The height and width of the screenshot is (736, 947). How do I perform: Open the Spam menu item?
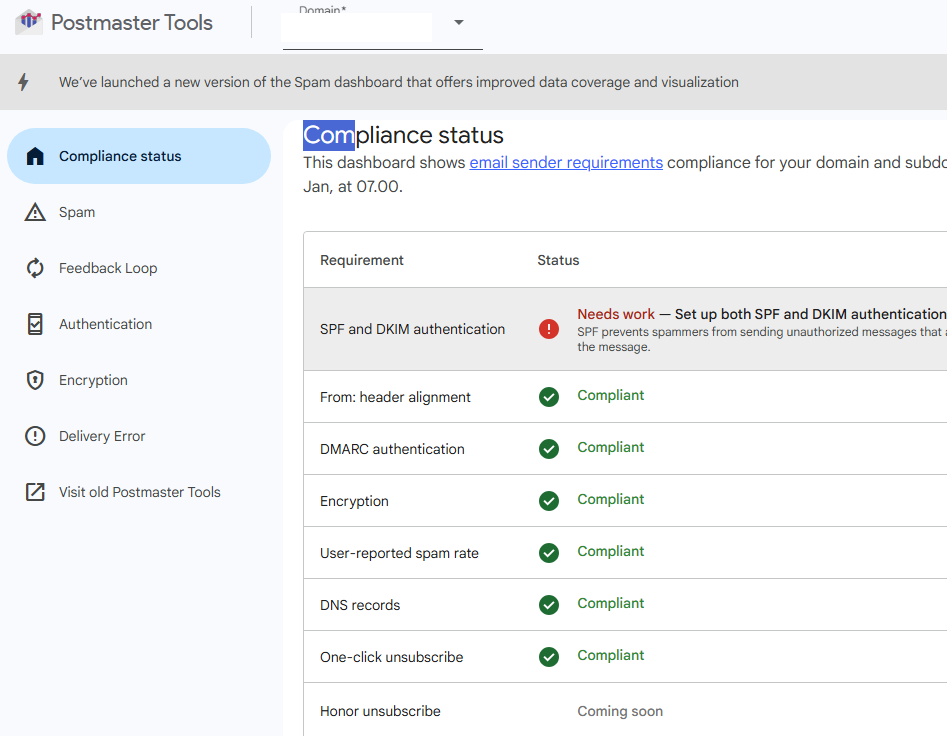click(77, 212)
